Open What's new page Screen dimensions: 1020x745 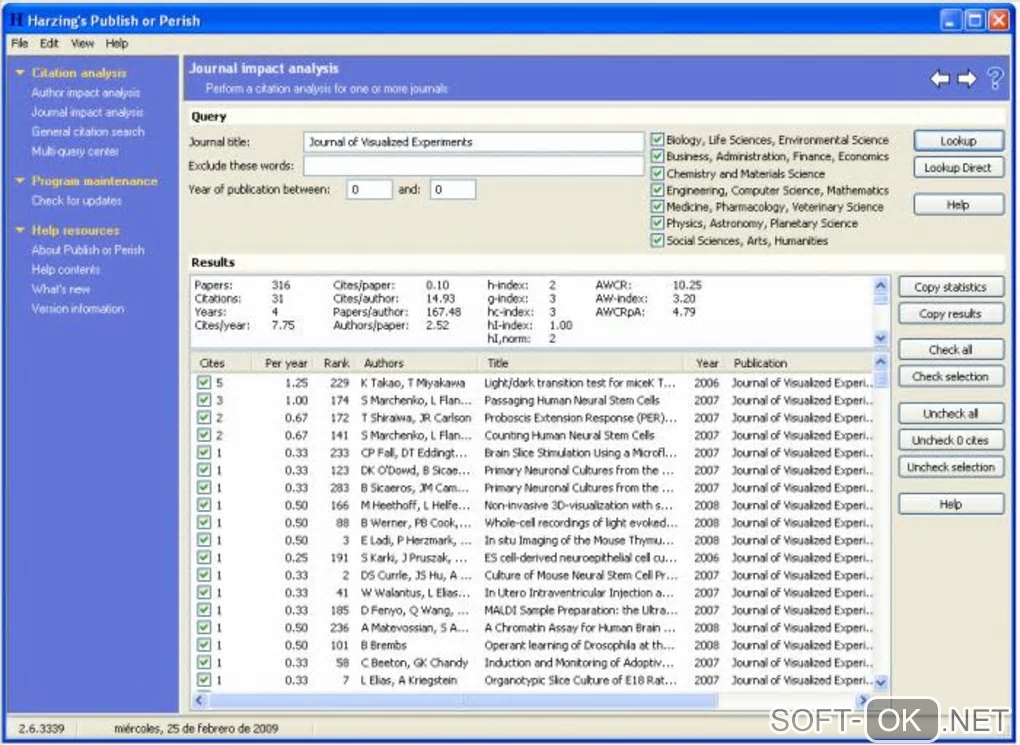click(x=60, y=290)
